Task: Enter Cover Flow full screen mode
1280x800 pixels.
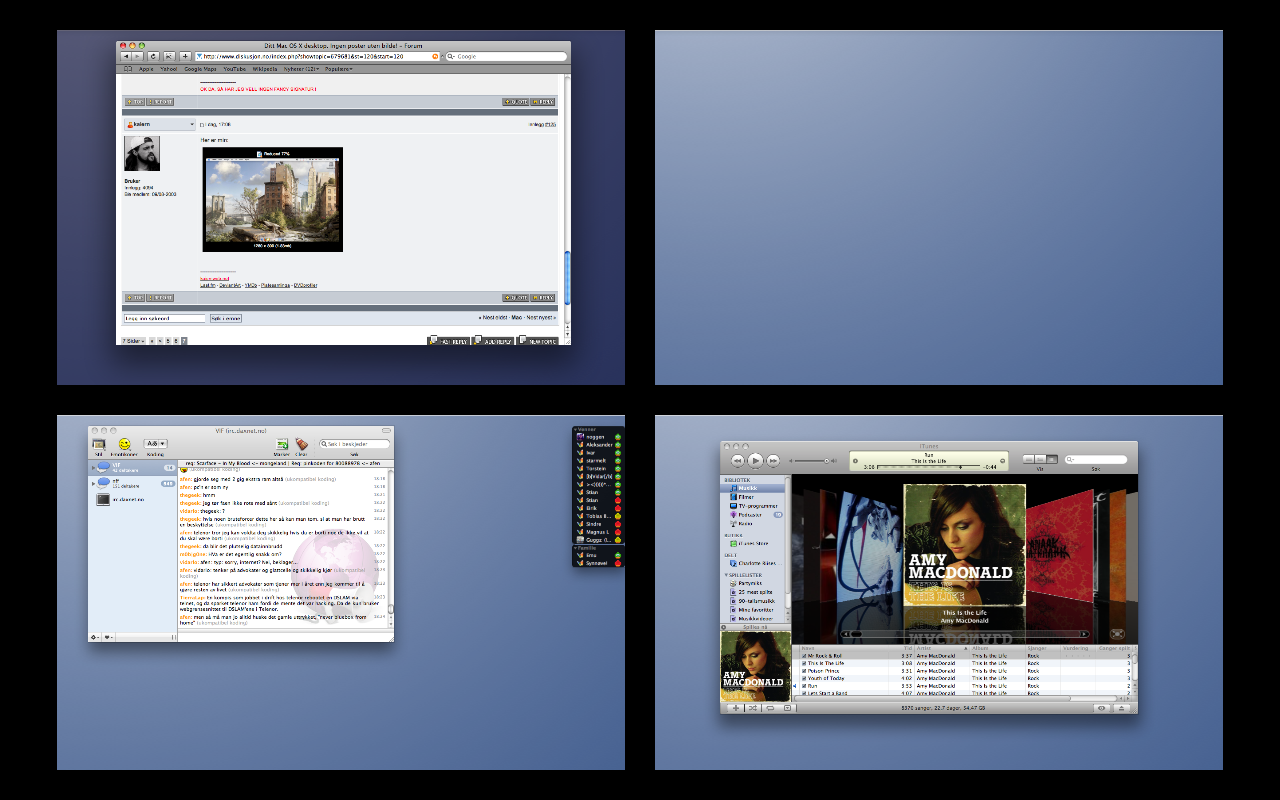Action: (1117, 634)
